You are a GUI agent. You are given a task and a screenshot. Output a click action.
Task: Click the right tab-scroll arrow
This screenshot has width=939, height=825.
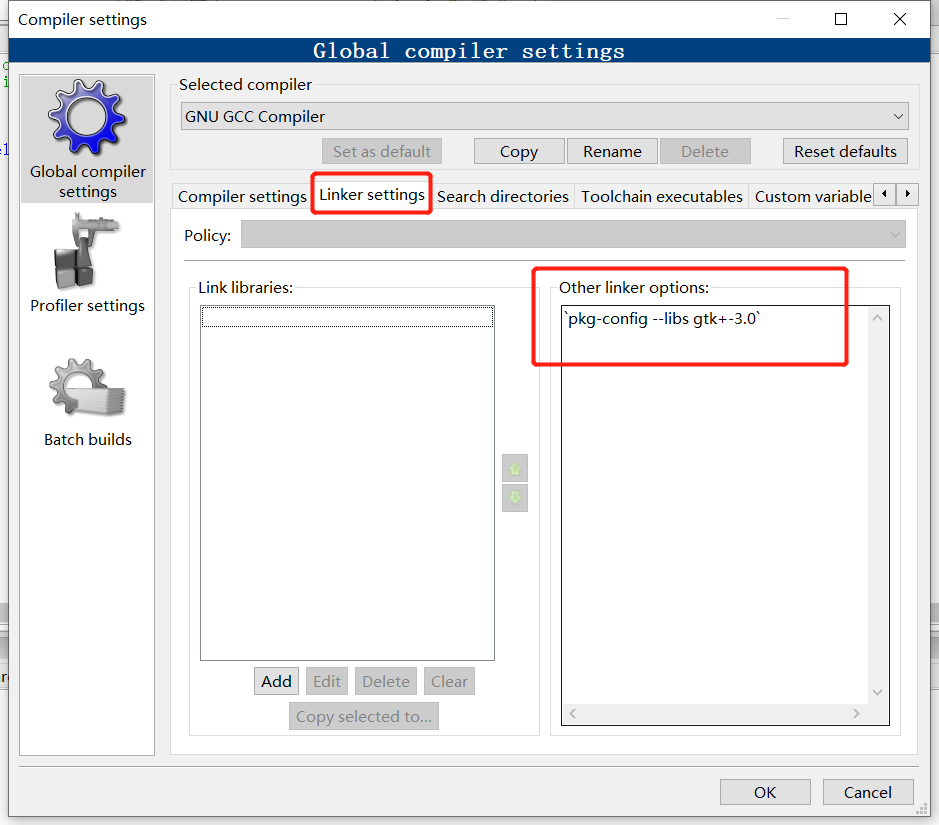click(x=908, y=194)
